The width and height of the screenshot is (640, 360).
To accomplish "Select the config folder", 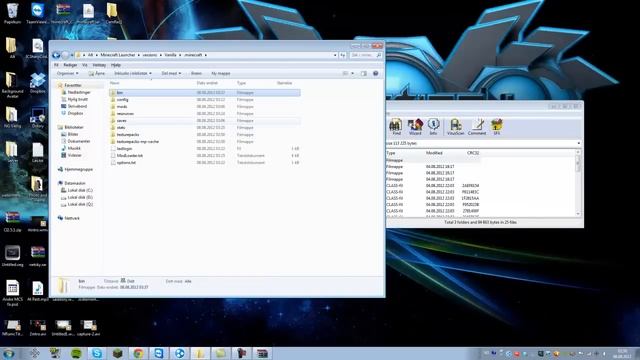I will 122,100.
